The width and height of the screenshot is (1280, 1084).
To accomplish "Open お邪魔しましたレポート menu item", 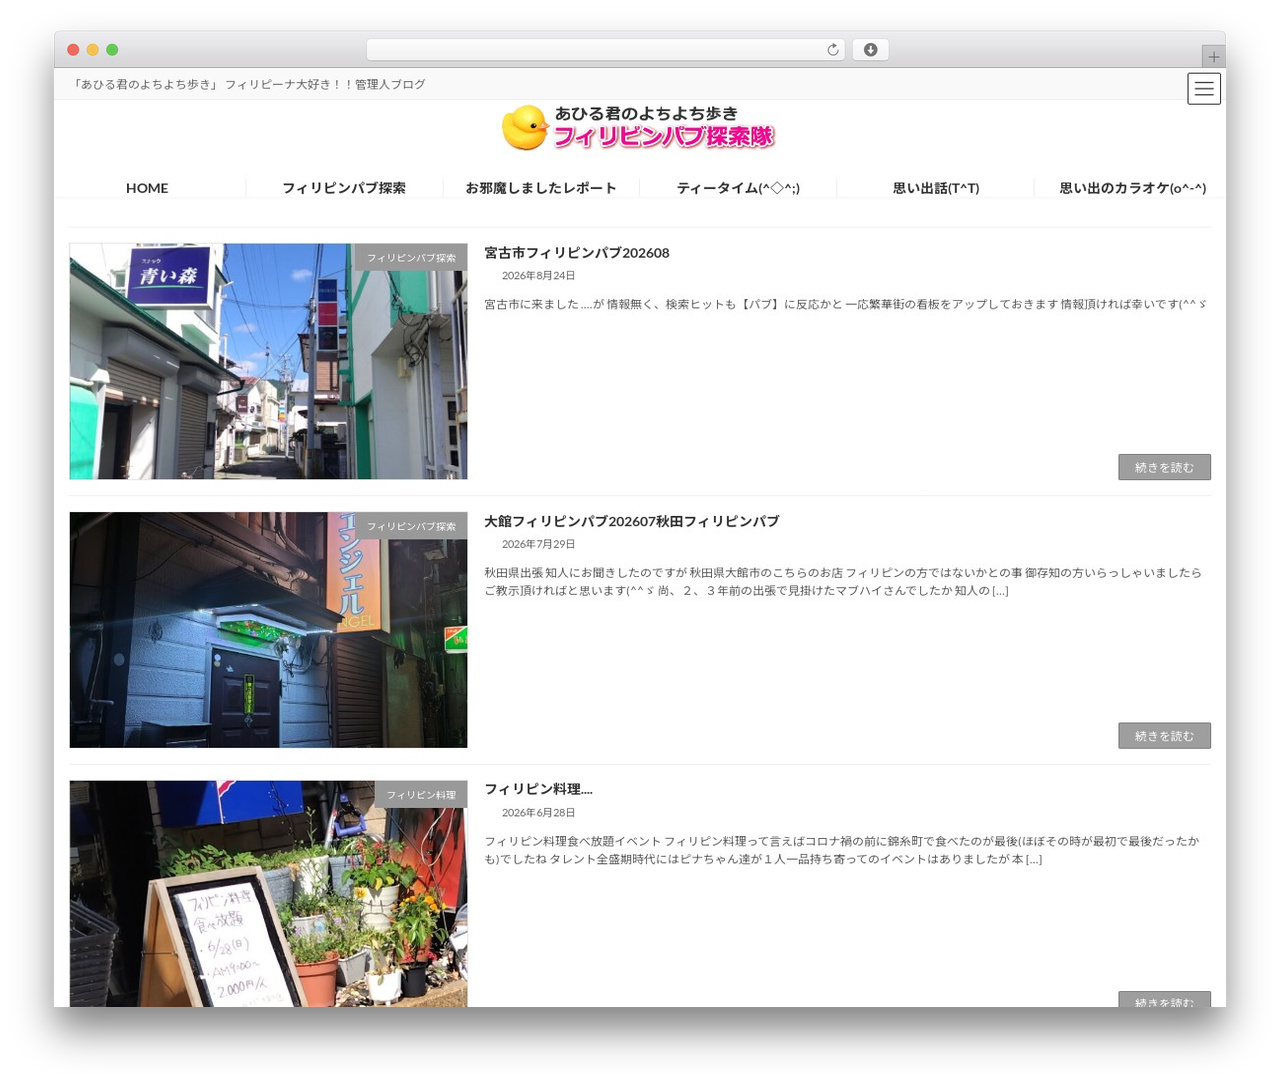I will [541, 188].
